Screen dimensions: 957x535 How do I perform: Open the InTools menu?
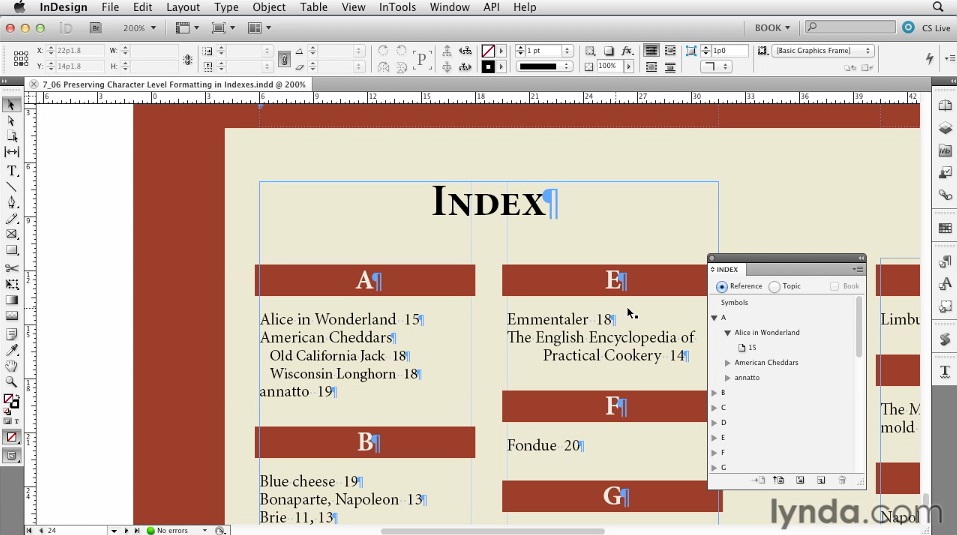tap(397, 7)
